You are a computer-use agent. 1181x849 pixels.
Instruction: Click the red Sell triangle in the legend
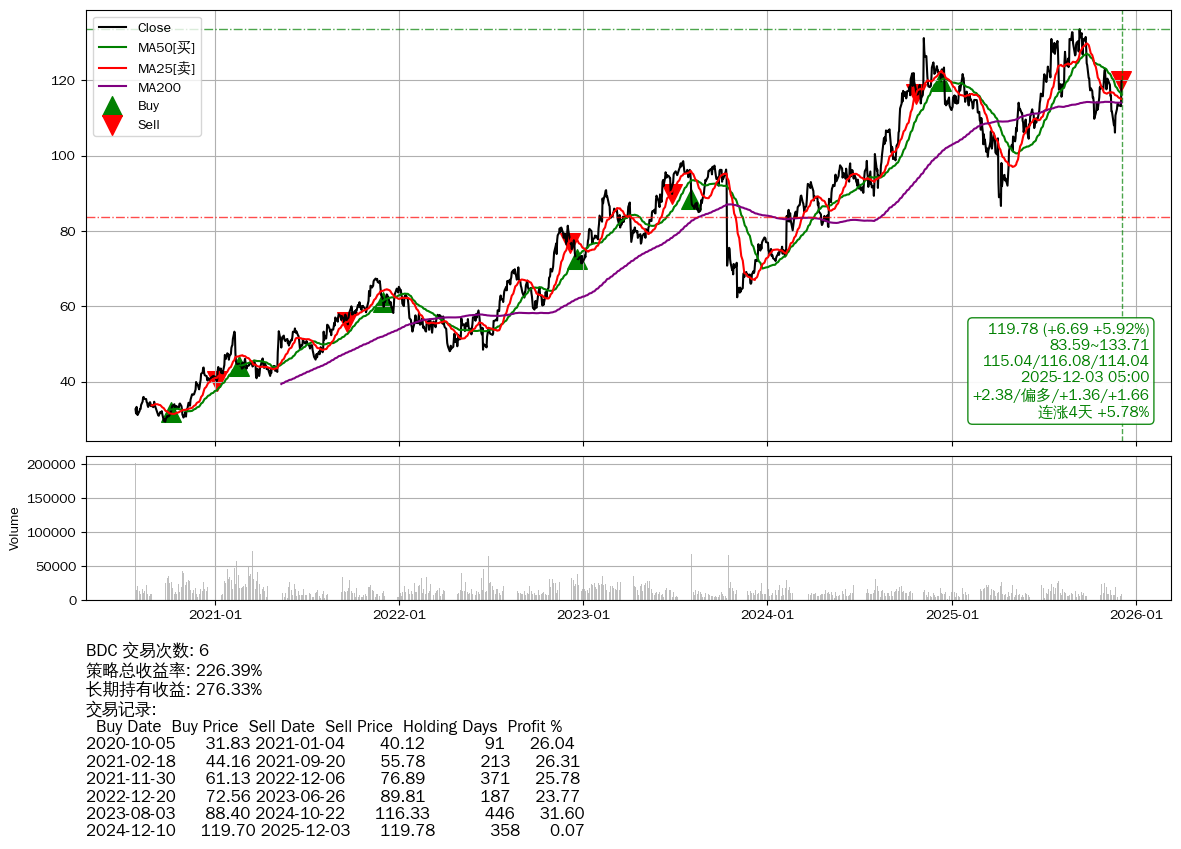click(x=113, y=125)
